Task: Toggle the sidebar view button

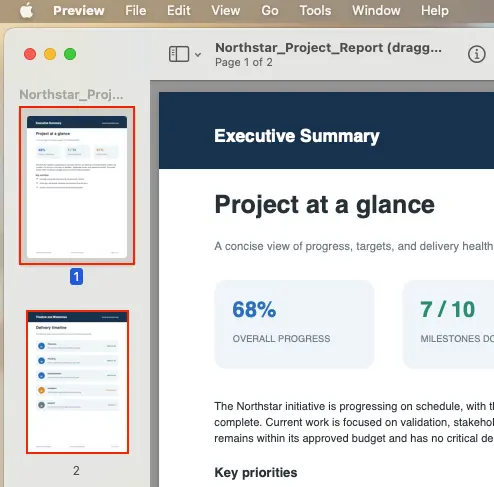Action: point(179,54)
